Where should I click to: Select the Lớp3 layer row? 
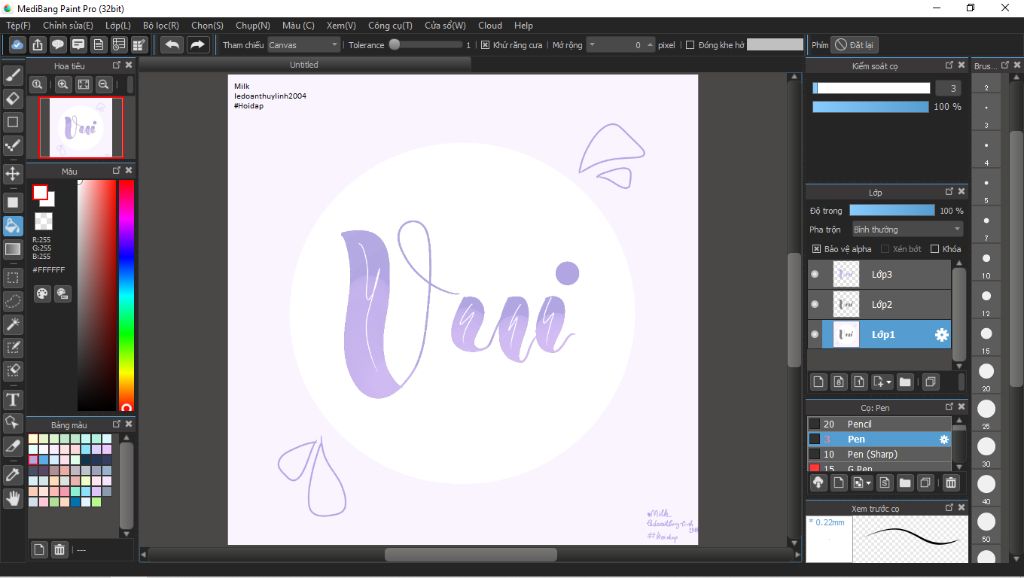pyautogui.click(x=879, y=274)
